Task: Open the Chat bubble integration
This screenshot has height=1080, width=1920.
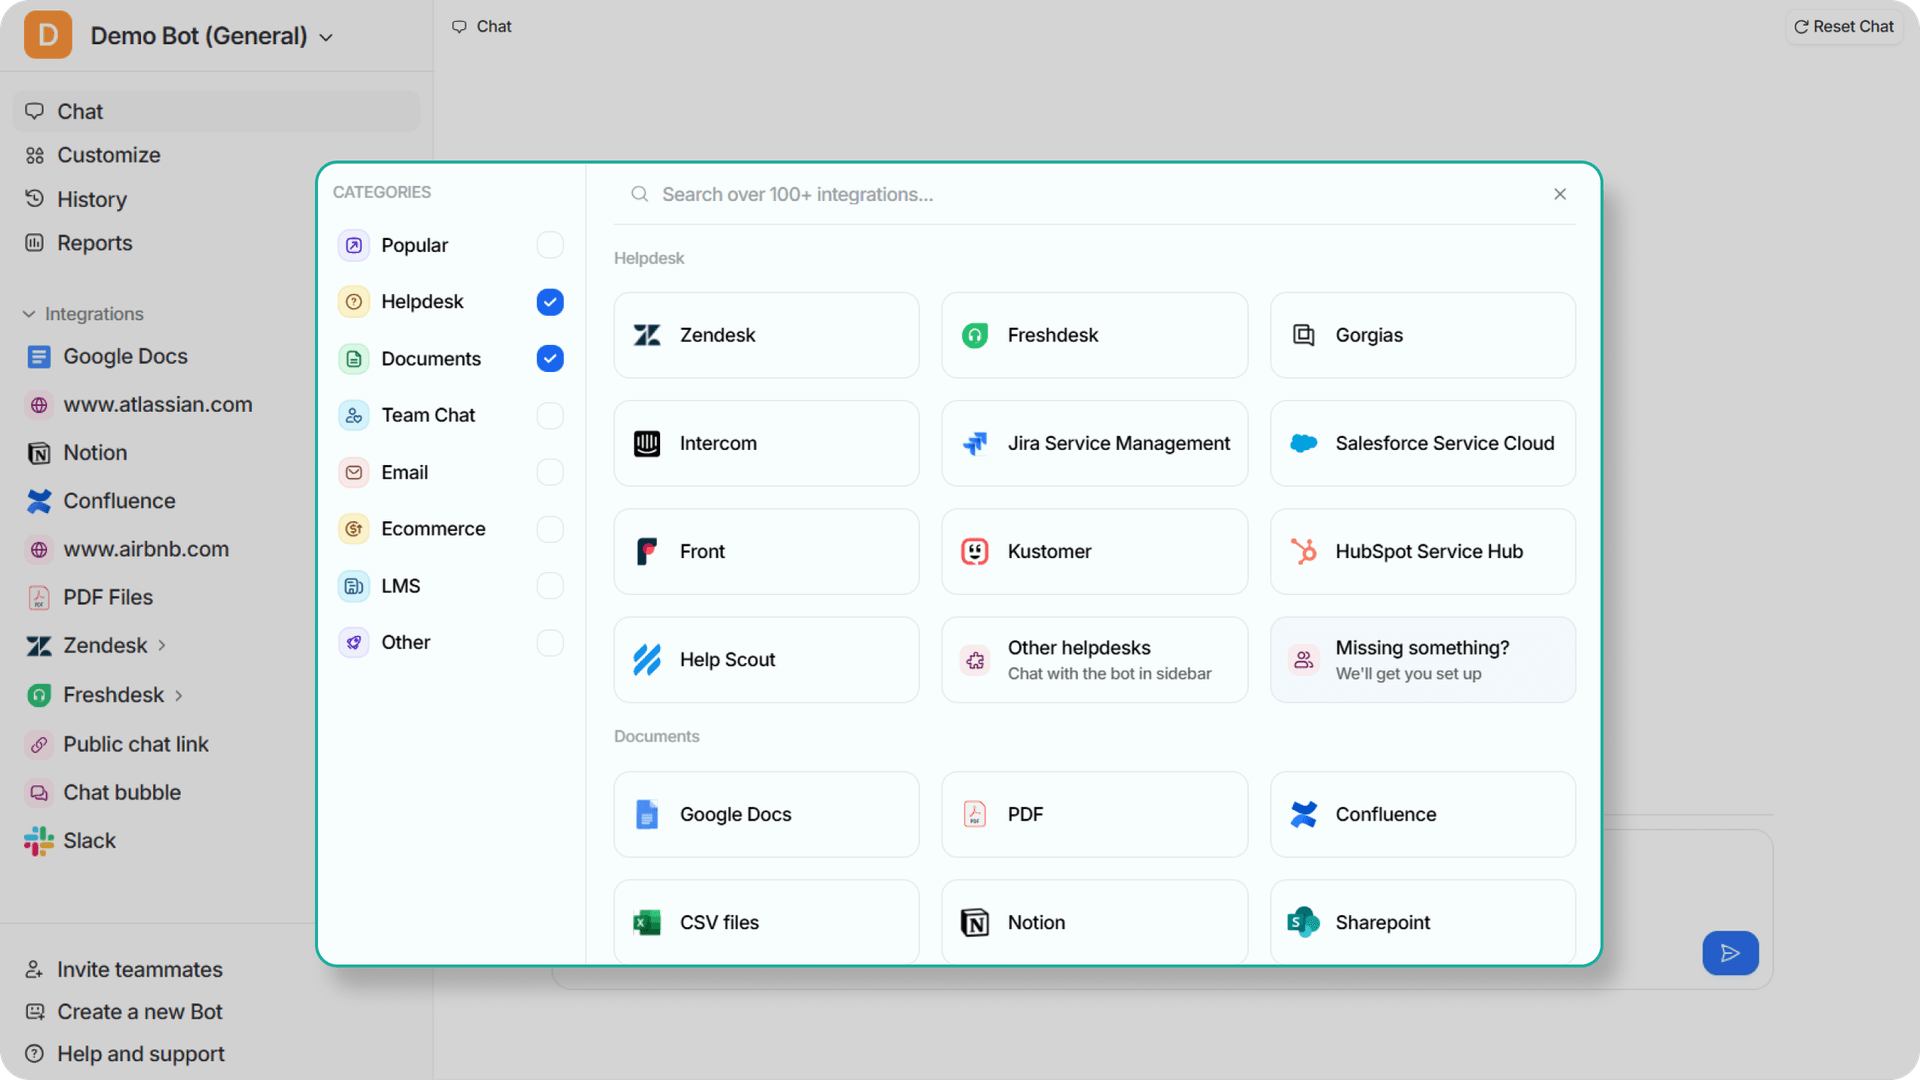Action: click(122, 792)
